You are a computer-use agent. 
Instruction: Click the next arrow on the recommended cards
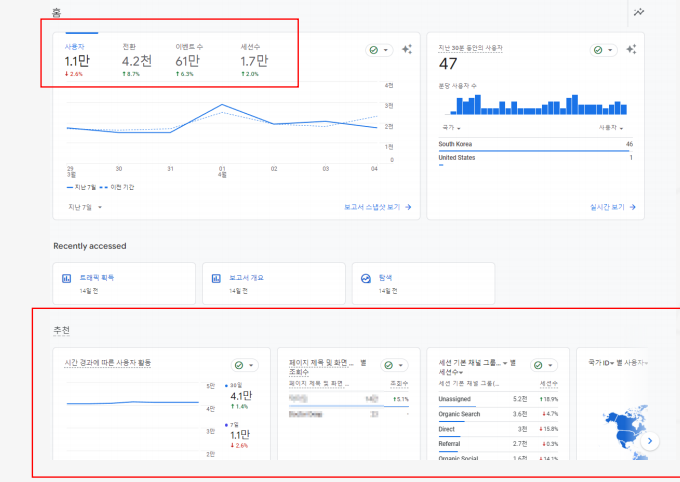[649, 441]
